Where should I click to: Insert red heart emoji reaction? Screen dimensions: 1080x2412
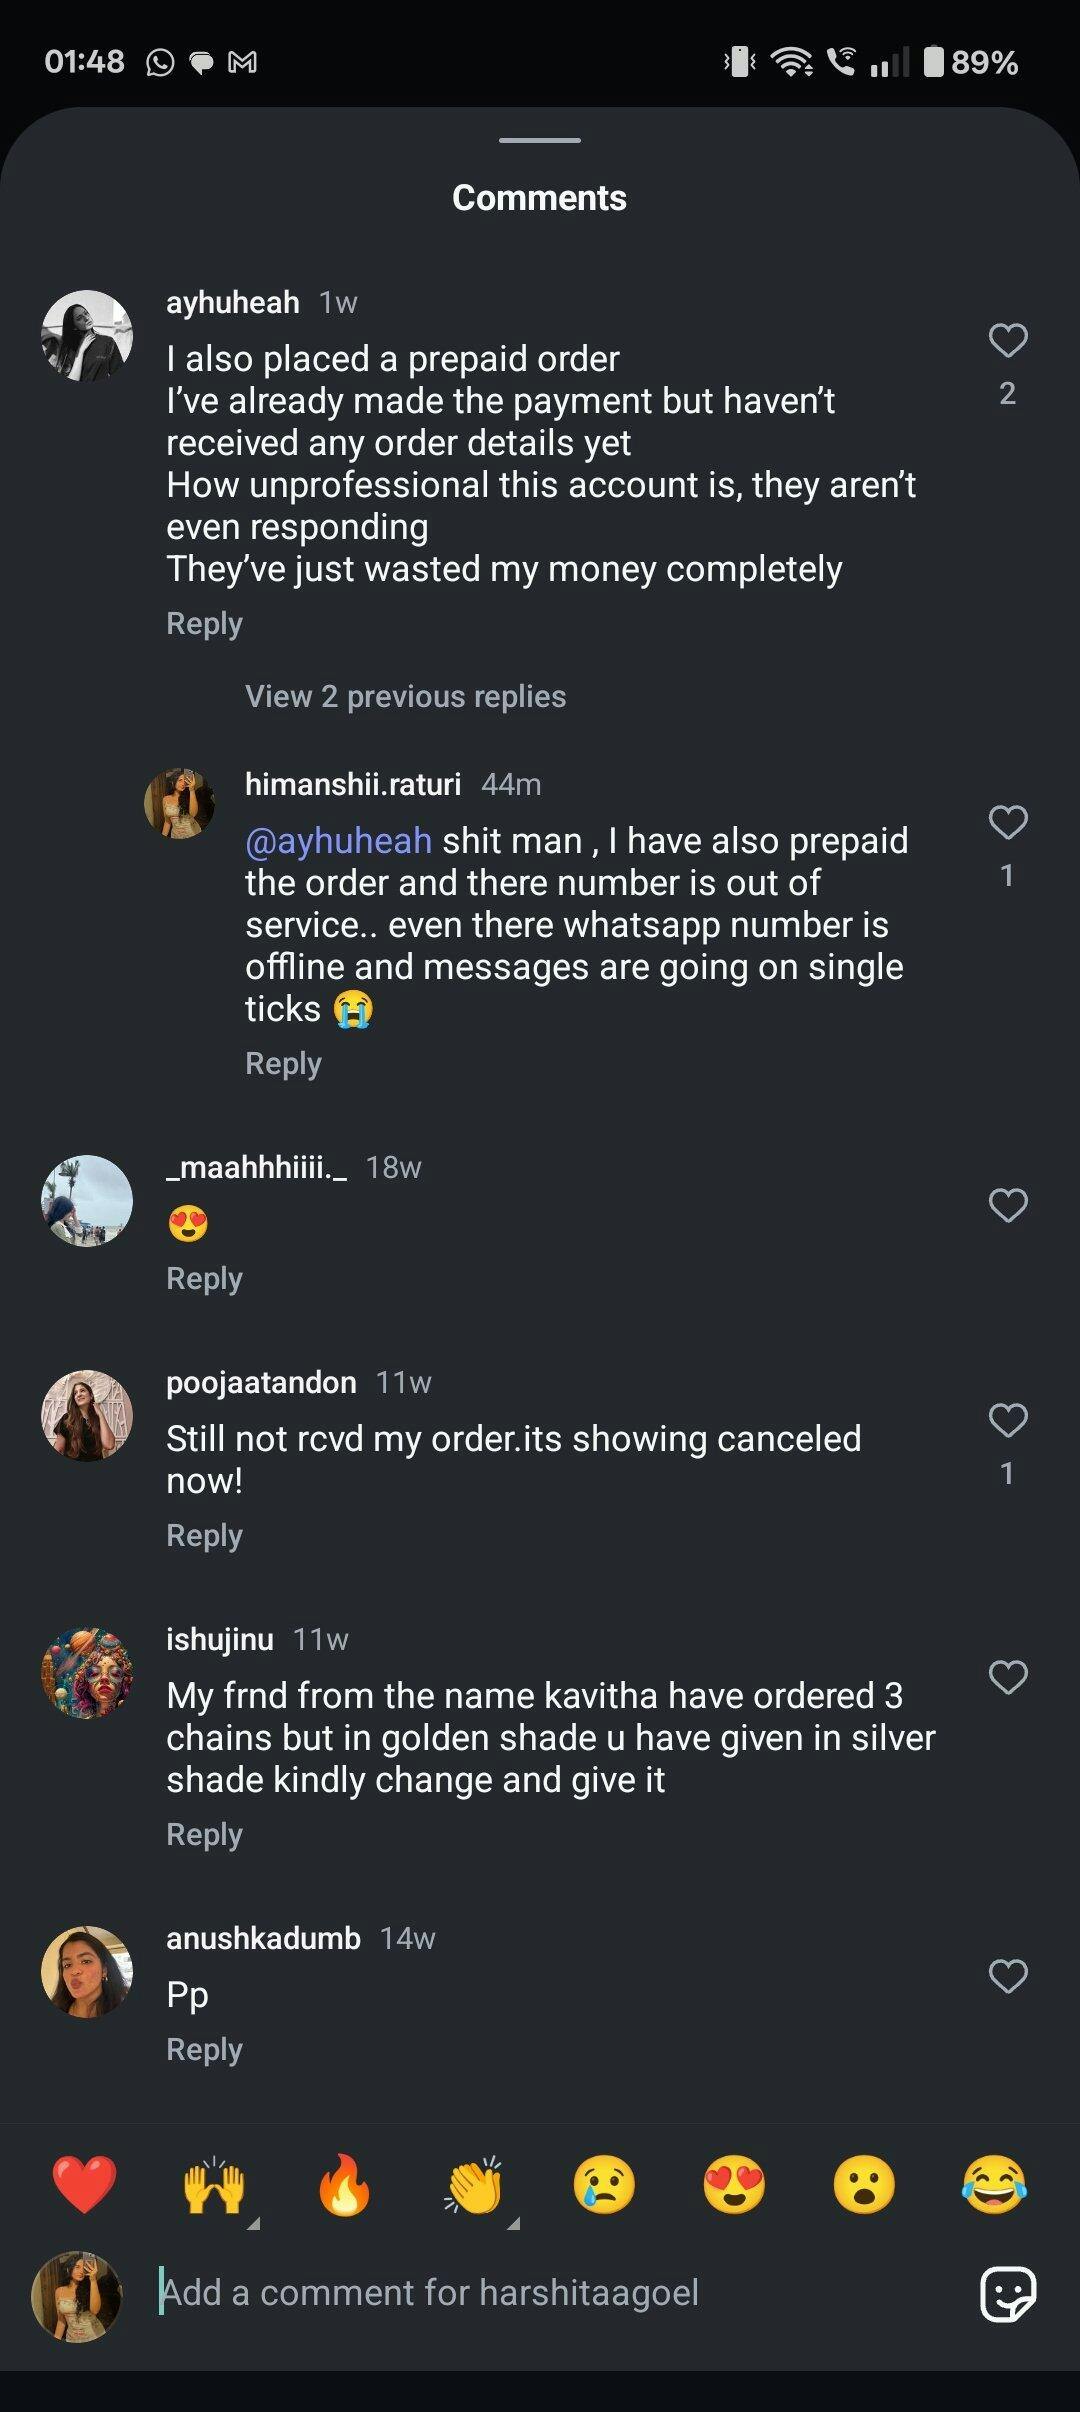(x=84, y=2184)
